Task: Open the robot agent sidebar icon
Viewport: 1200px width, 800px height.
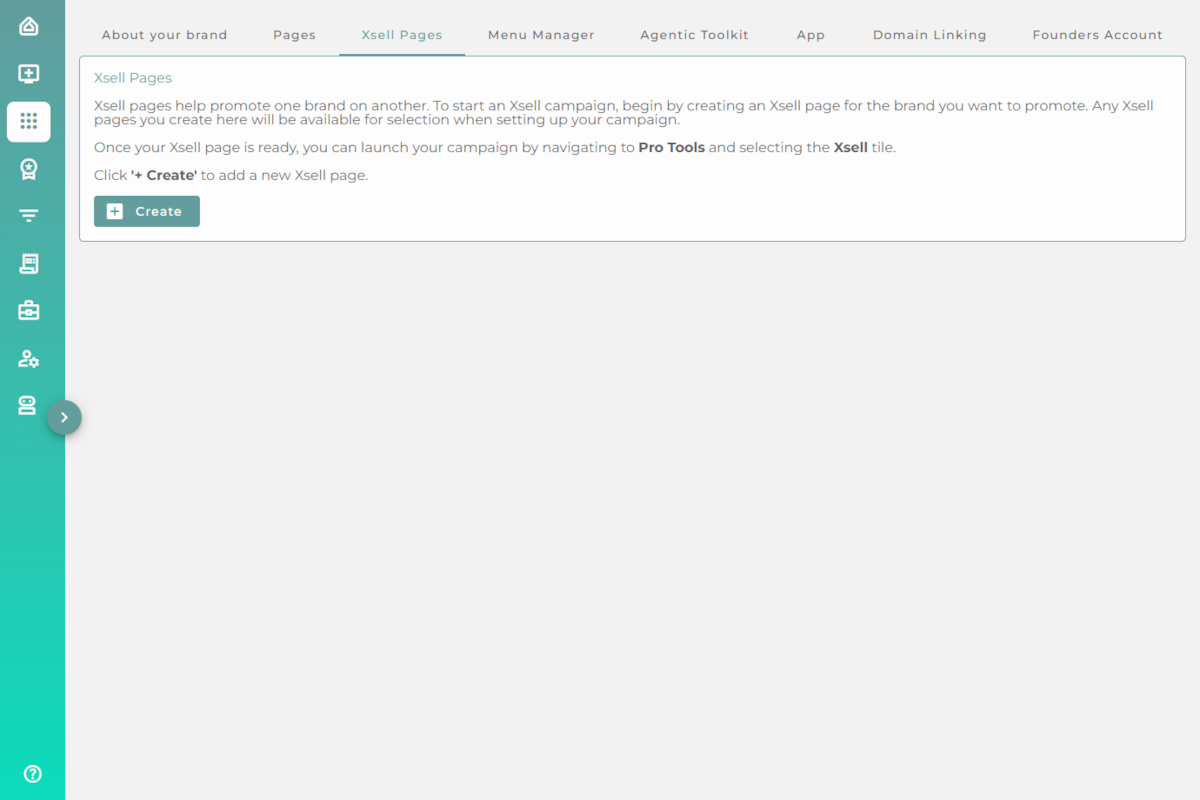Action: coord(27,405)
